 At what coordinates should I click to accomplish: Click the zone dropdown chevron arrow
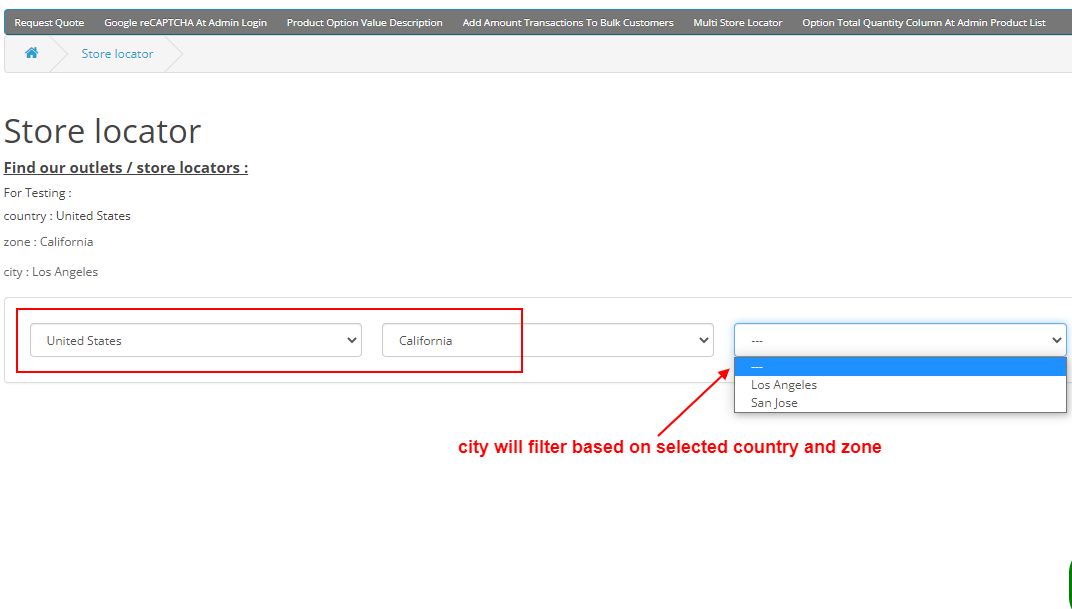point(704,340)
